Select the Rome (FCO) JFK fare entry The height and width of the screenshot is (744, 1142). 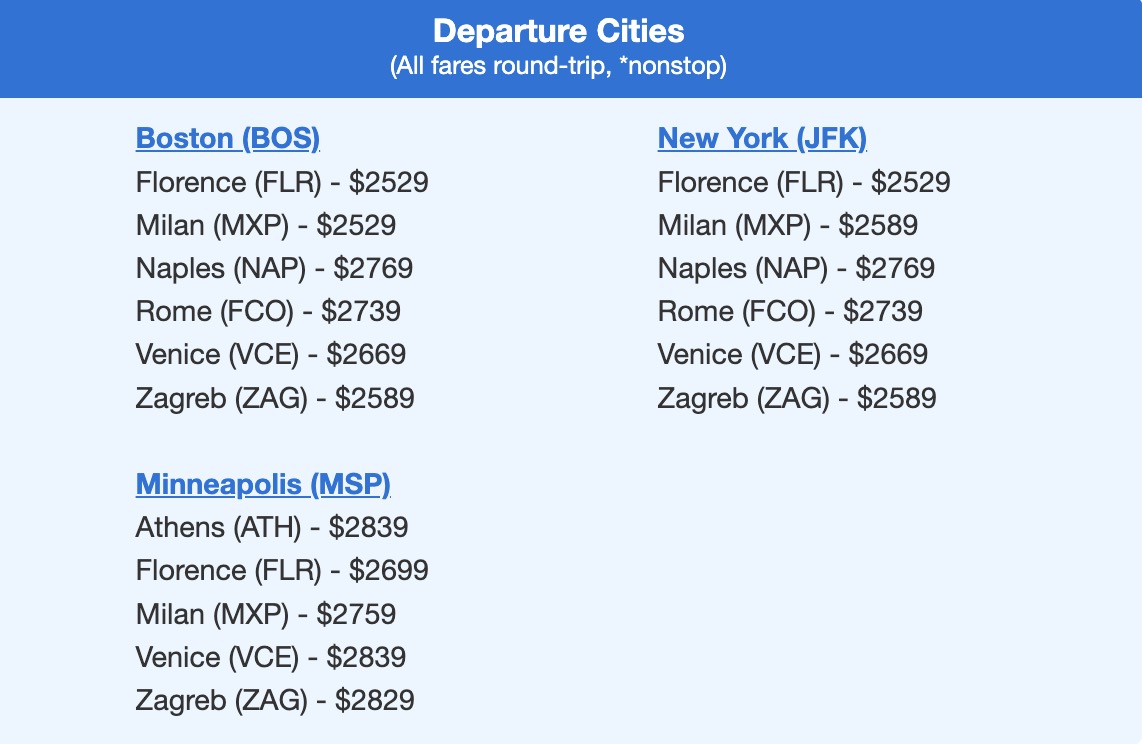789,311
